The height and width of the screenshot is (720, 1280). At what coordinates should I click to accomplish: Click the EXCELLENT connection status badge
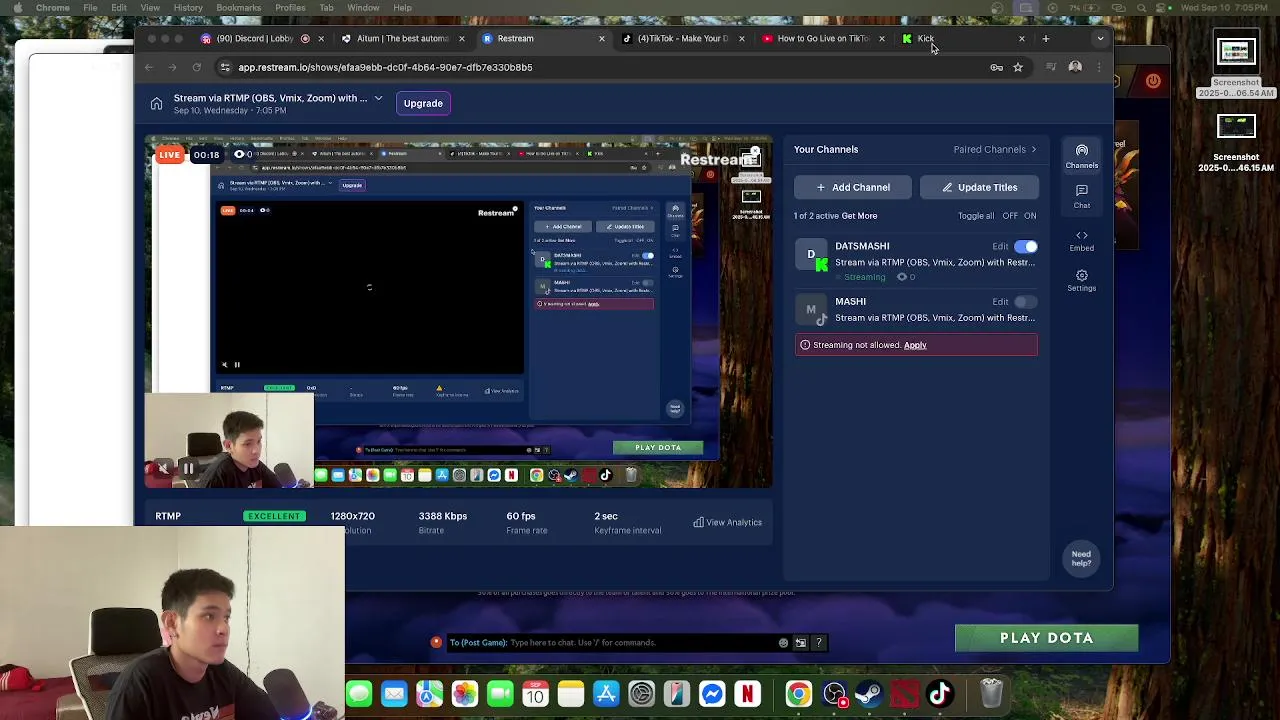point(274,516)
